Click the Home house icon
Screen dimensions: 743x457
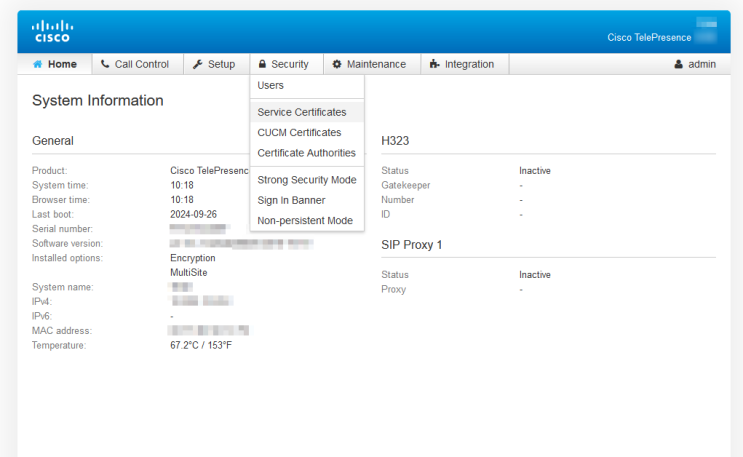pos(37,64)
